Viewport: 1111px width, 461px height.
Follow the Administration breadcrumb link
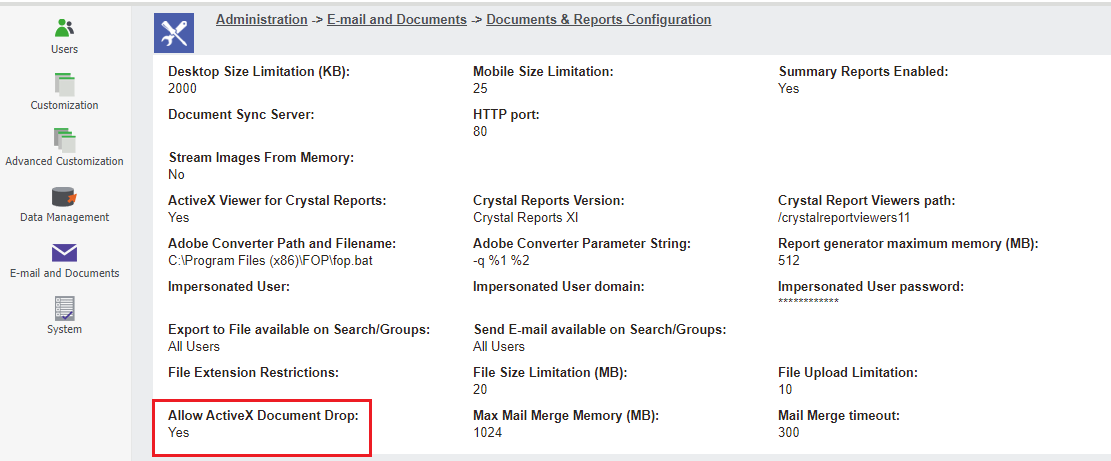point(261,20)
